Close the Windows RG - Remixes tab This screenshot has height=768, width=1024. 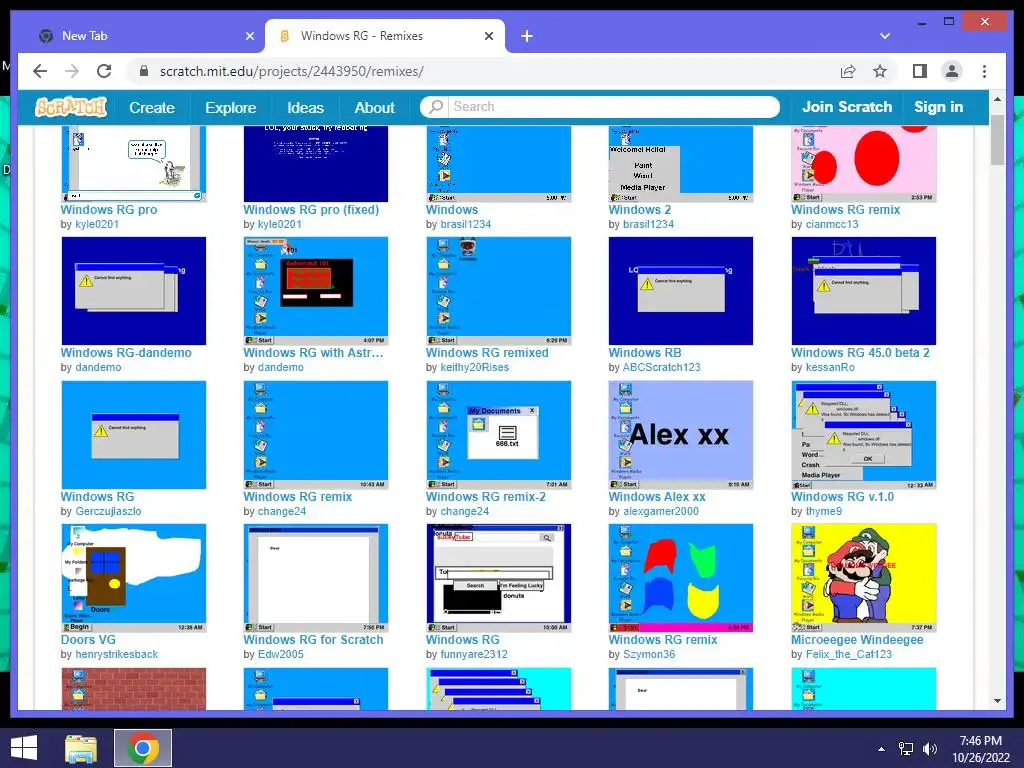point(488,36)
